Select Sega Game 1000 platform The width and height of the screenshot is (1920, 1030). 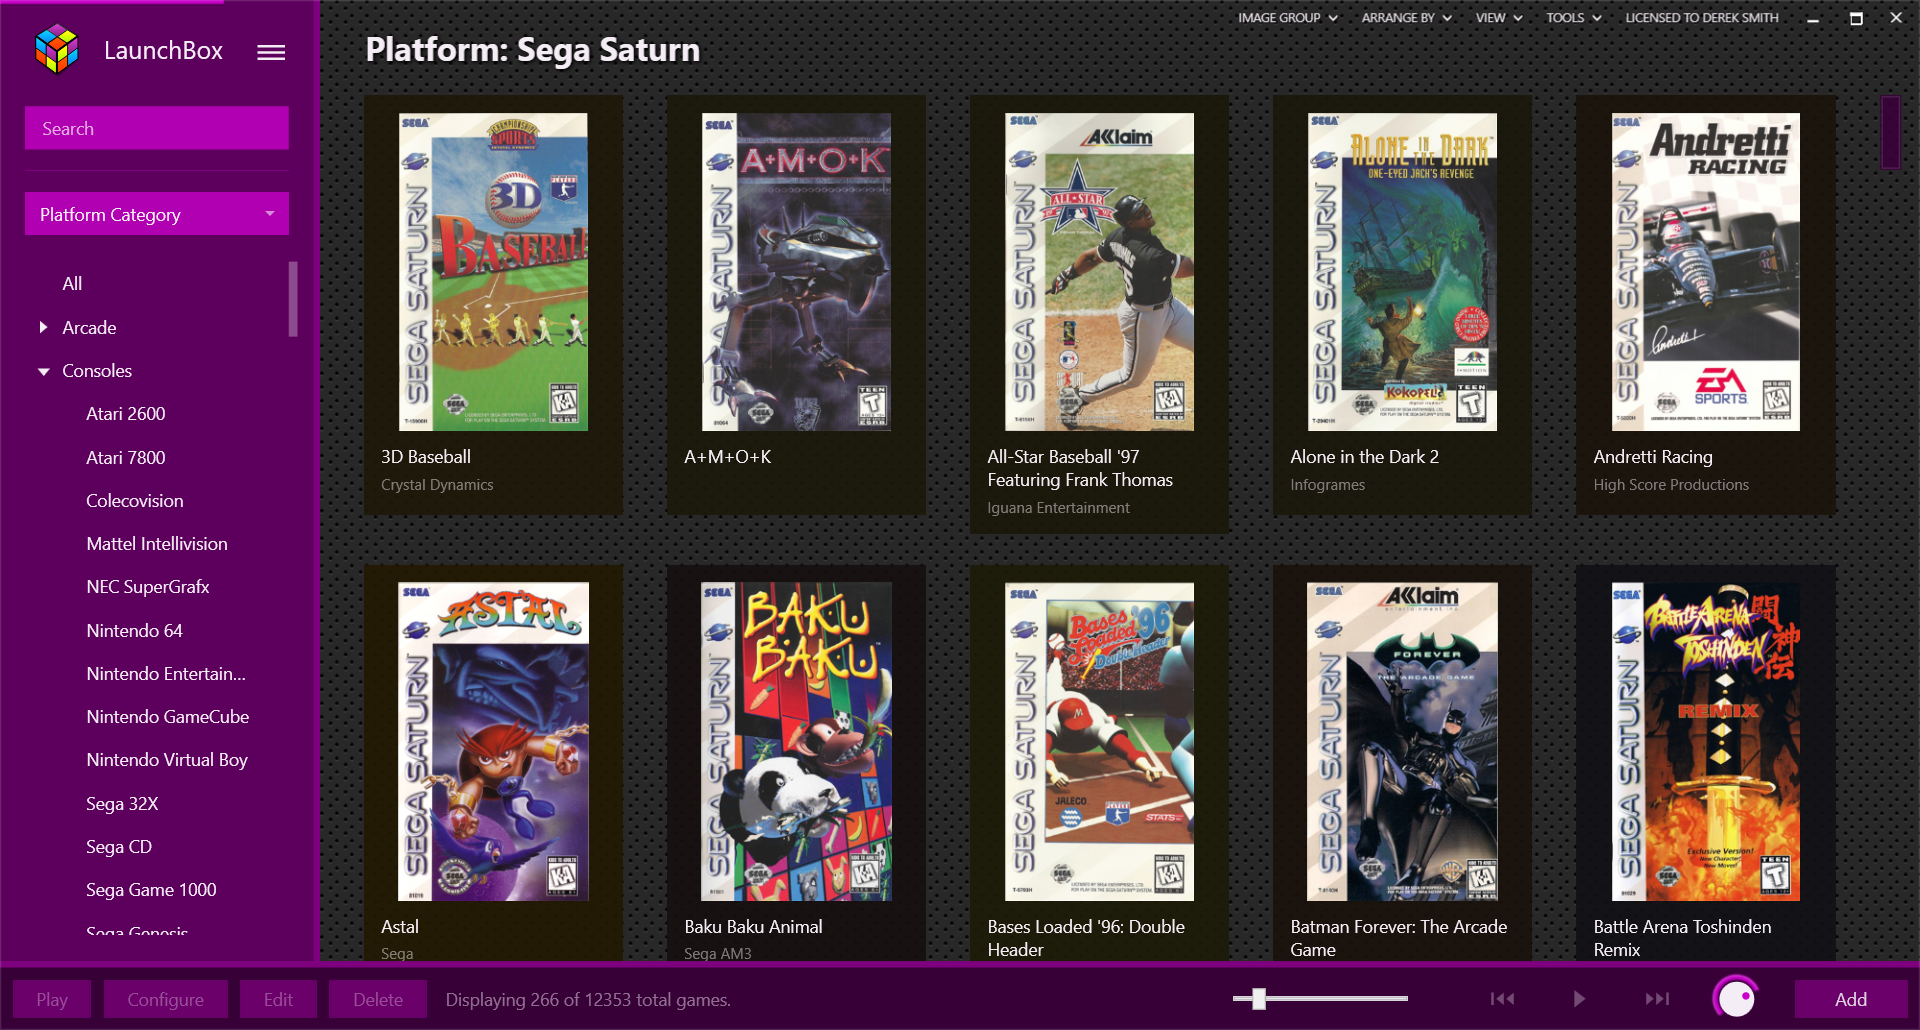(151, 890)
